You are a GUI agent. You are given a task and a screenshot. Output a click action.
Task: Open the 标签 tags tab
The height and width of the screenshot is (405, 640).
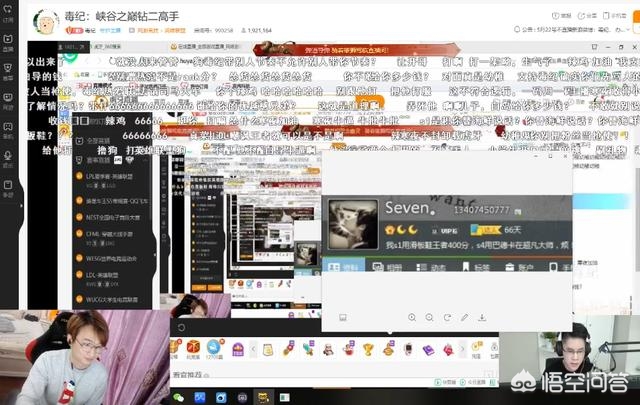(476, 267)
